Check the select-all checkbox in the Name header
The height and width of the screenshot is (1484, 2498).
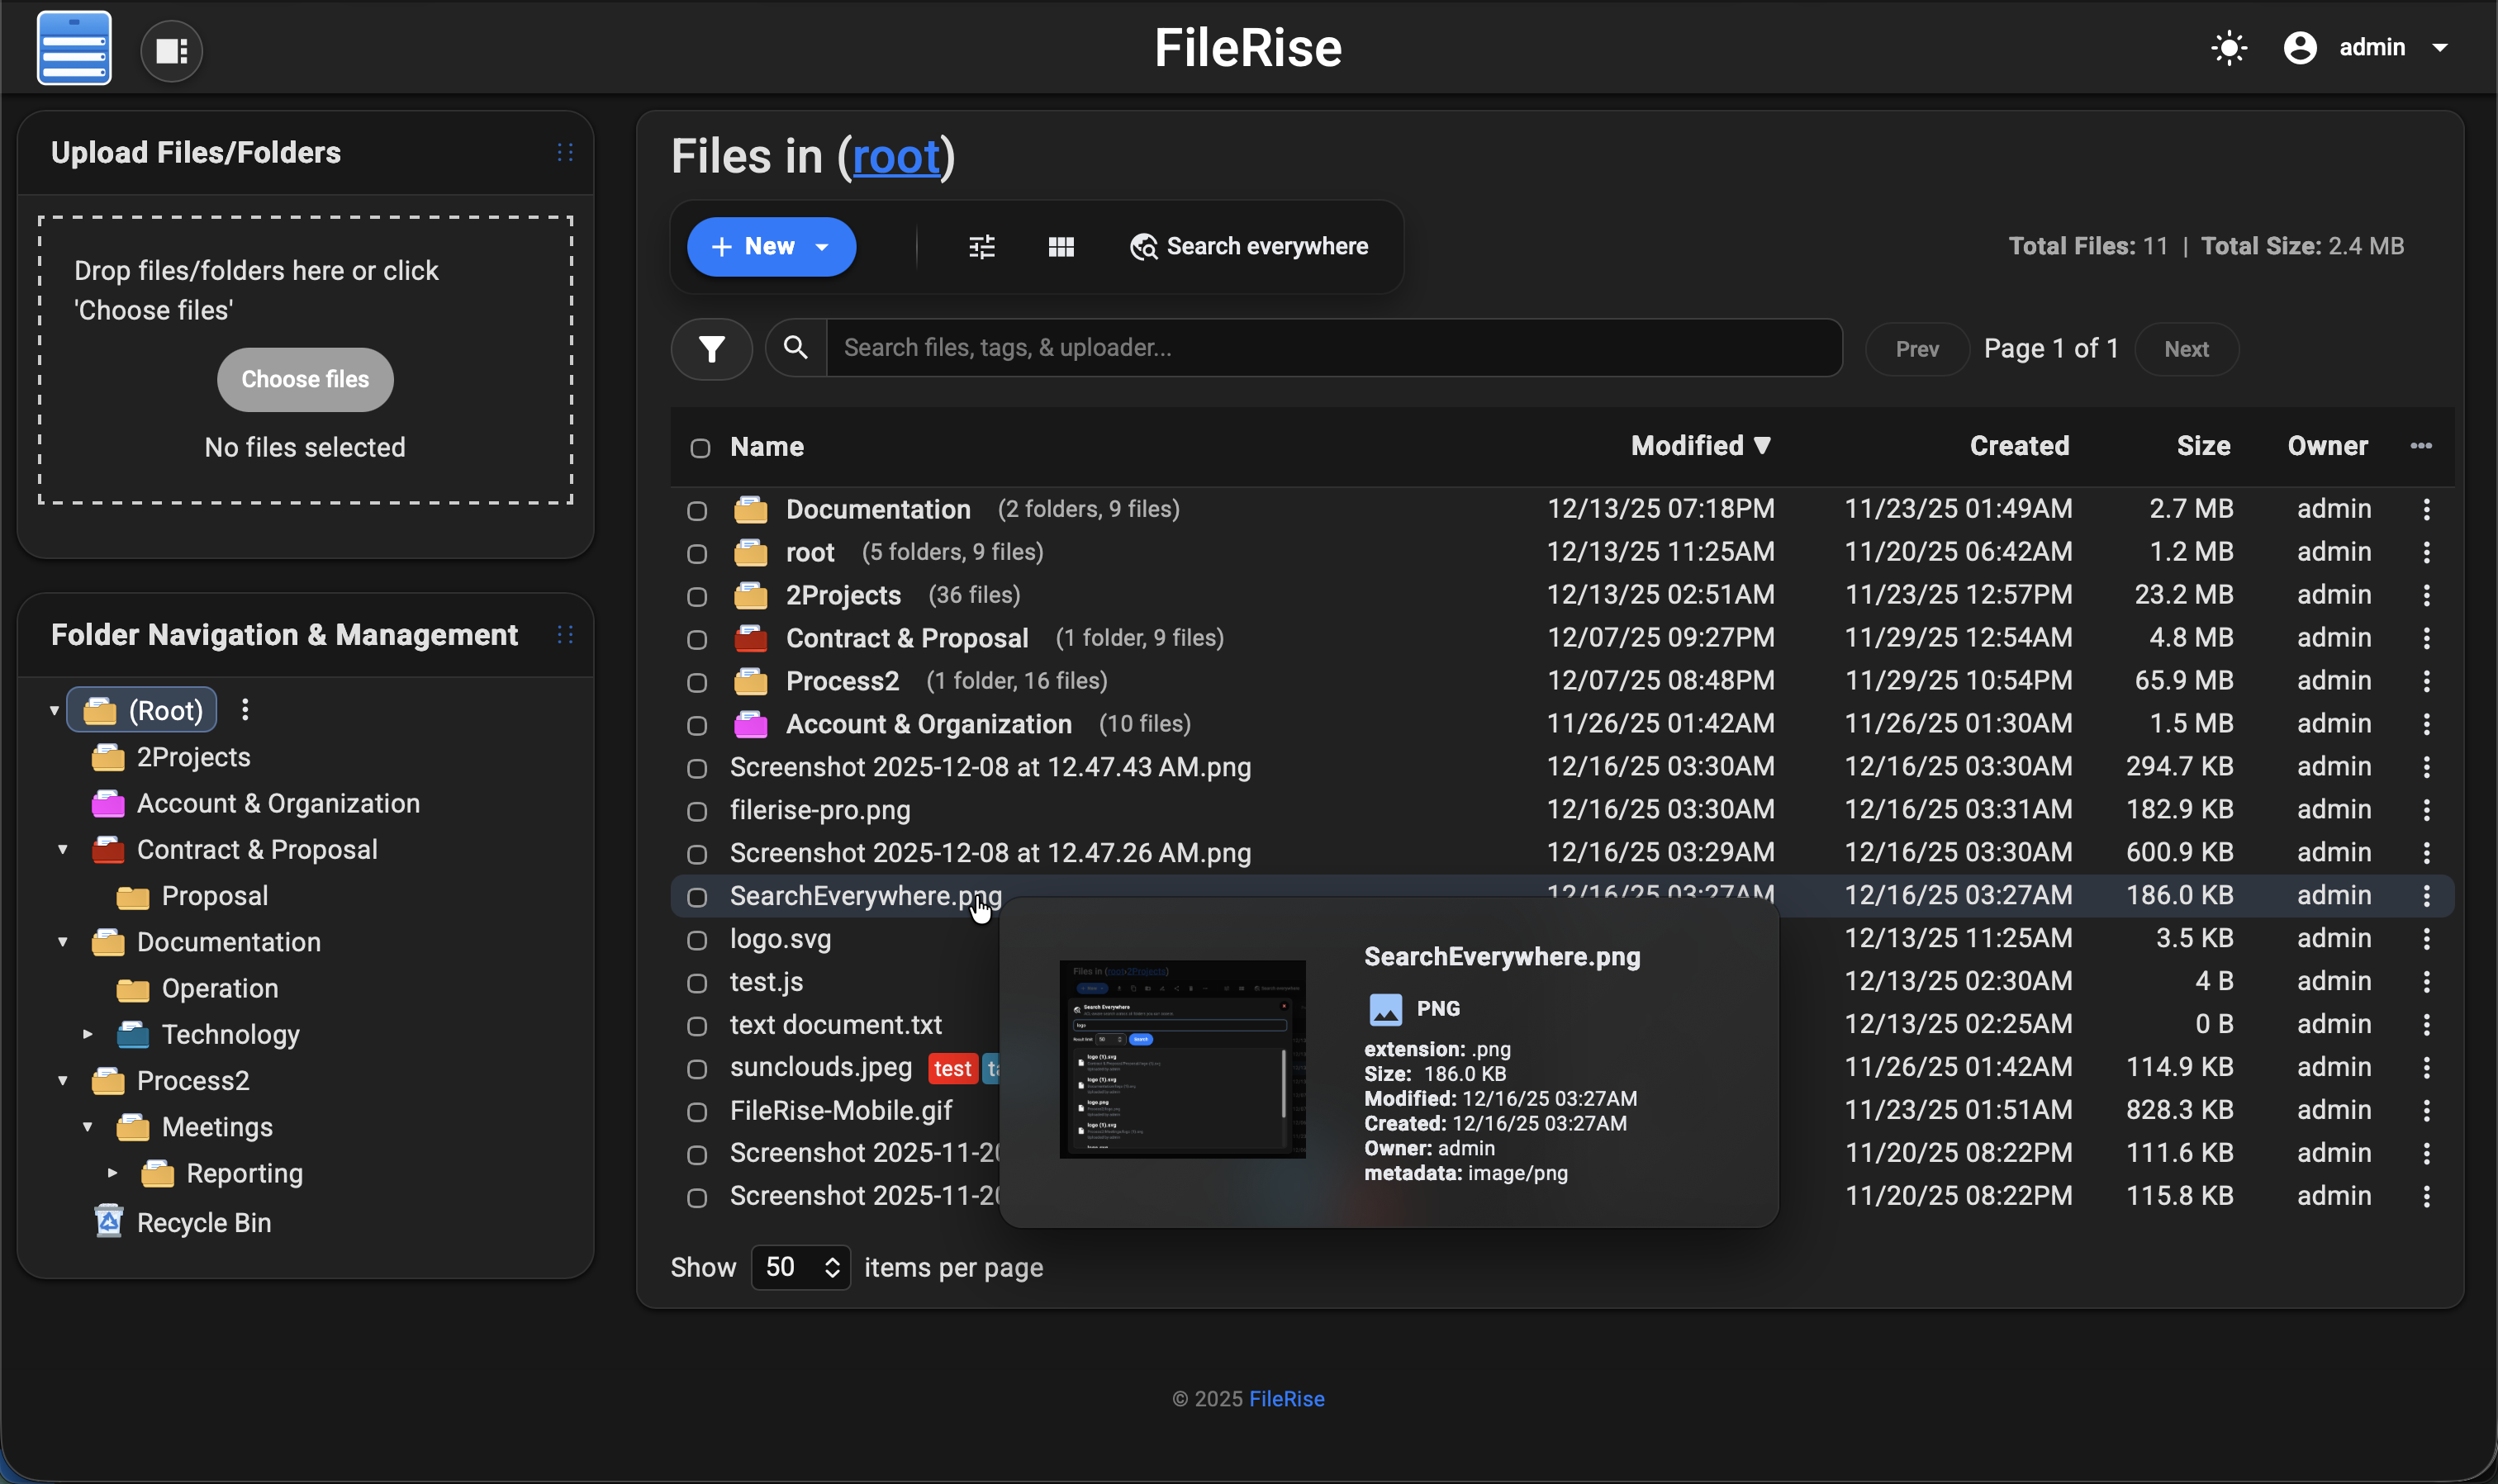point(698,448)
